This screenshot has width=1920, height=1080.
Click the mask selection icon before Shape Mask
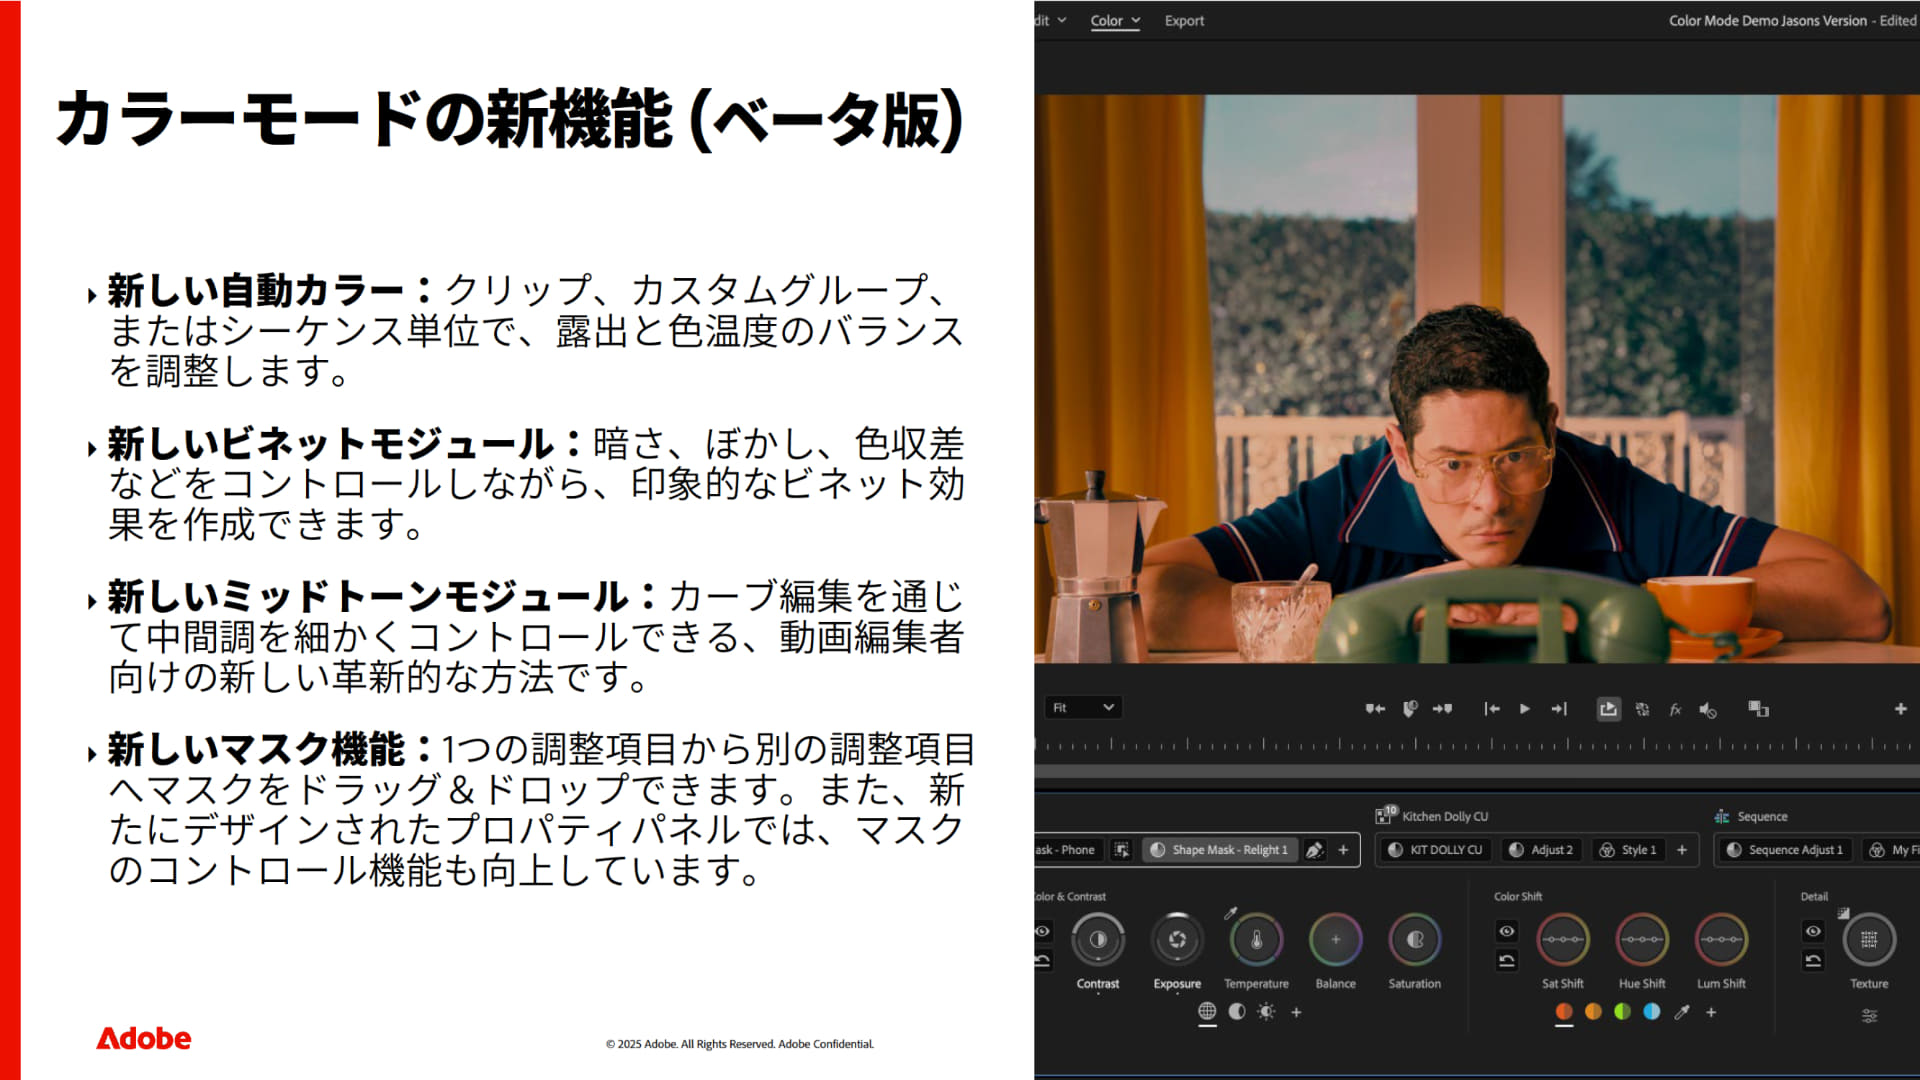1122,849
